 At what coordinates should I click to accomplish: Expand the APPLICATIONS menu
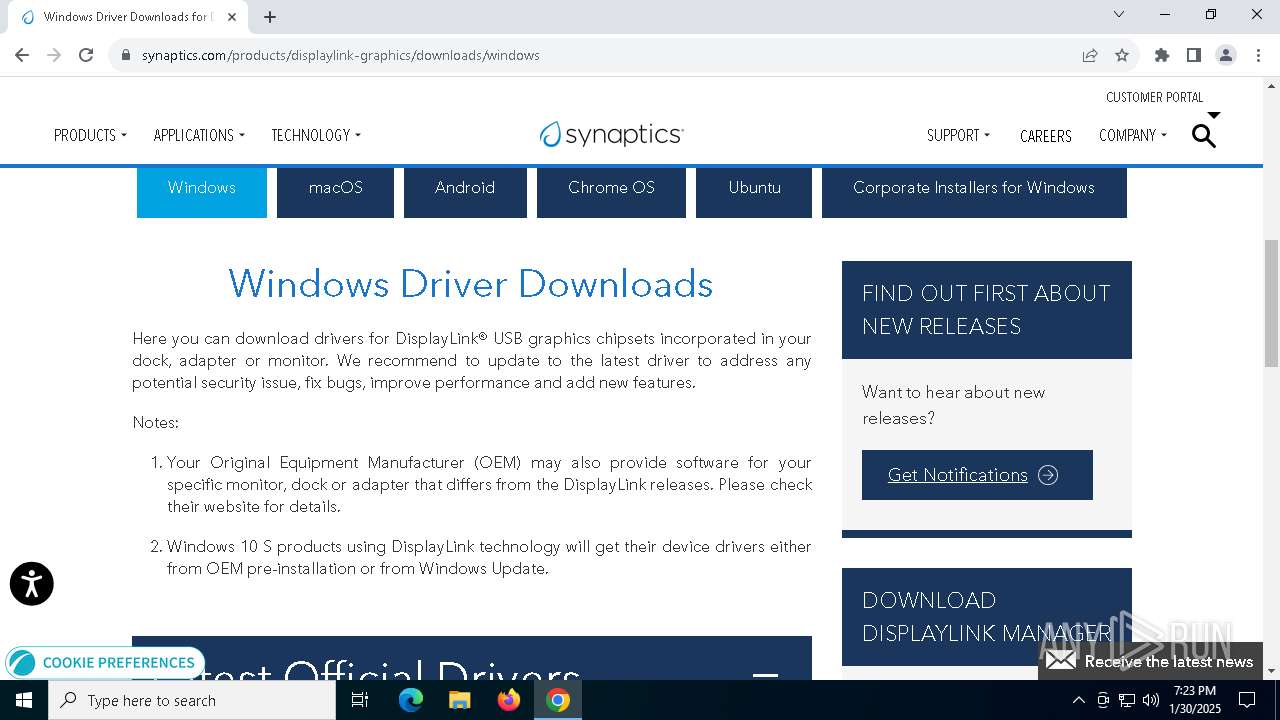[199, 135]
